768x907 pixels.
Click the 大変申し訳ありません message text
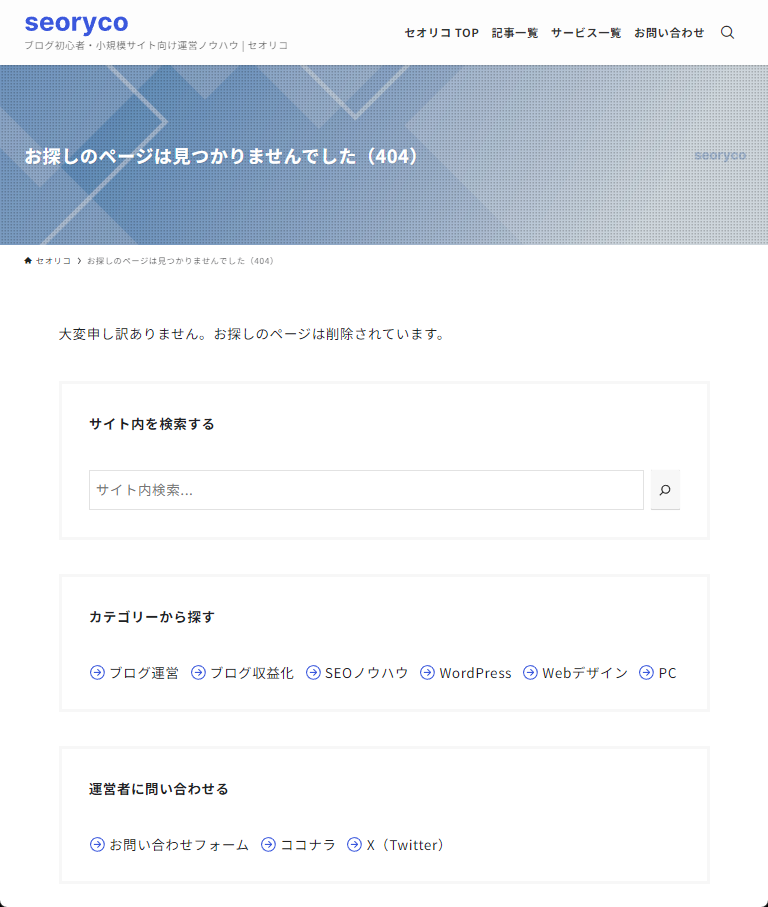click(x=252, y=334)
